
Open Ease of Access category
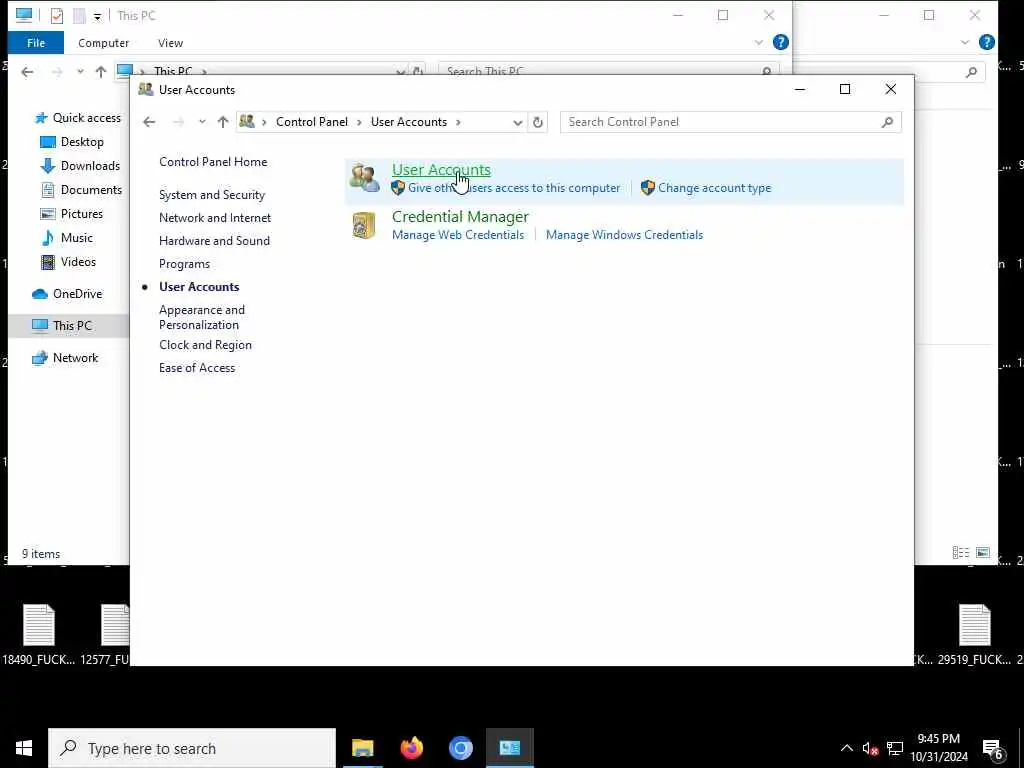pyautogui.click(x=197, y=368)
